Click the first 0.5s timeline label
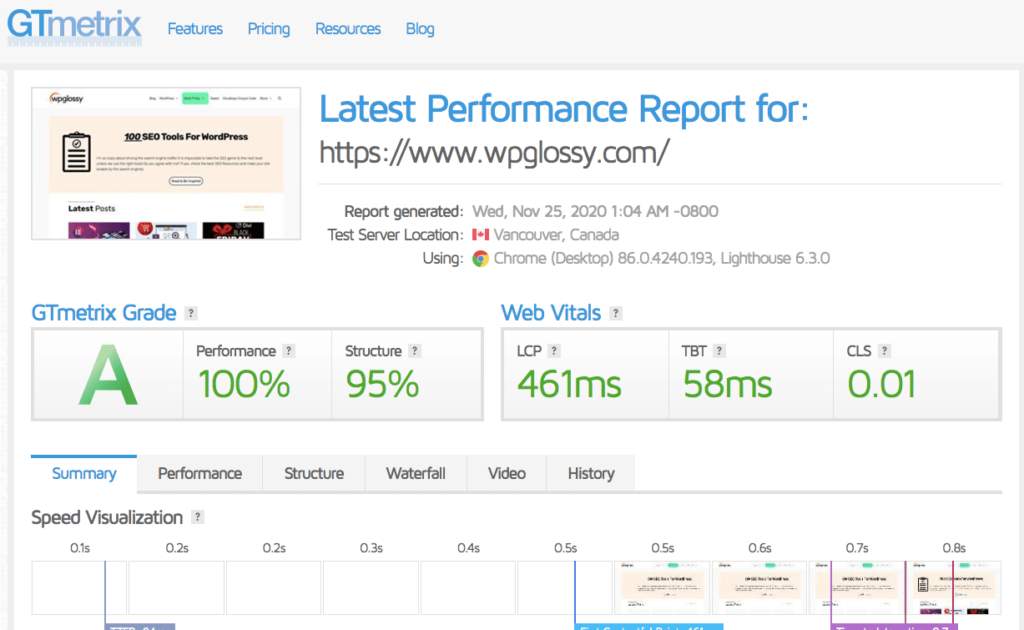Image resolution: width=1024 pixels, height=630 pixels. tap(566, 548)
